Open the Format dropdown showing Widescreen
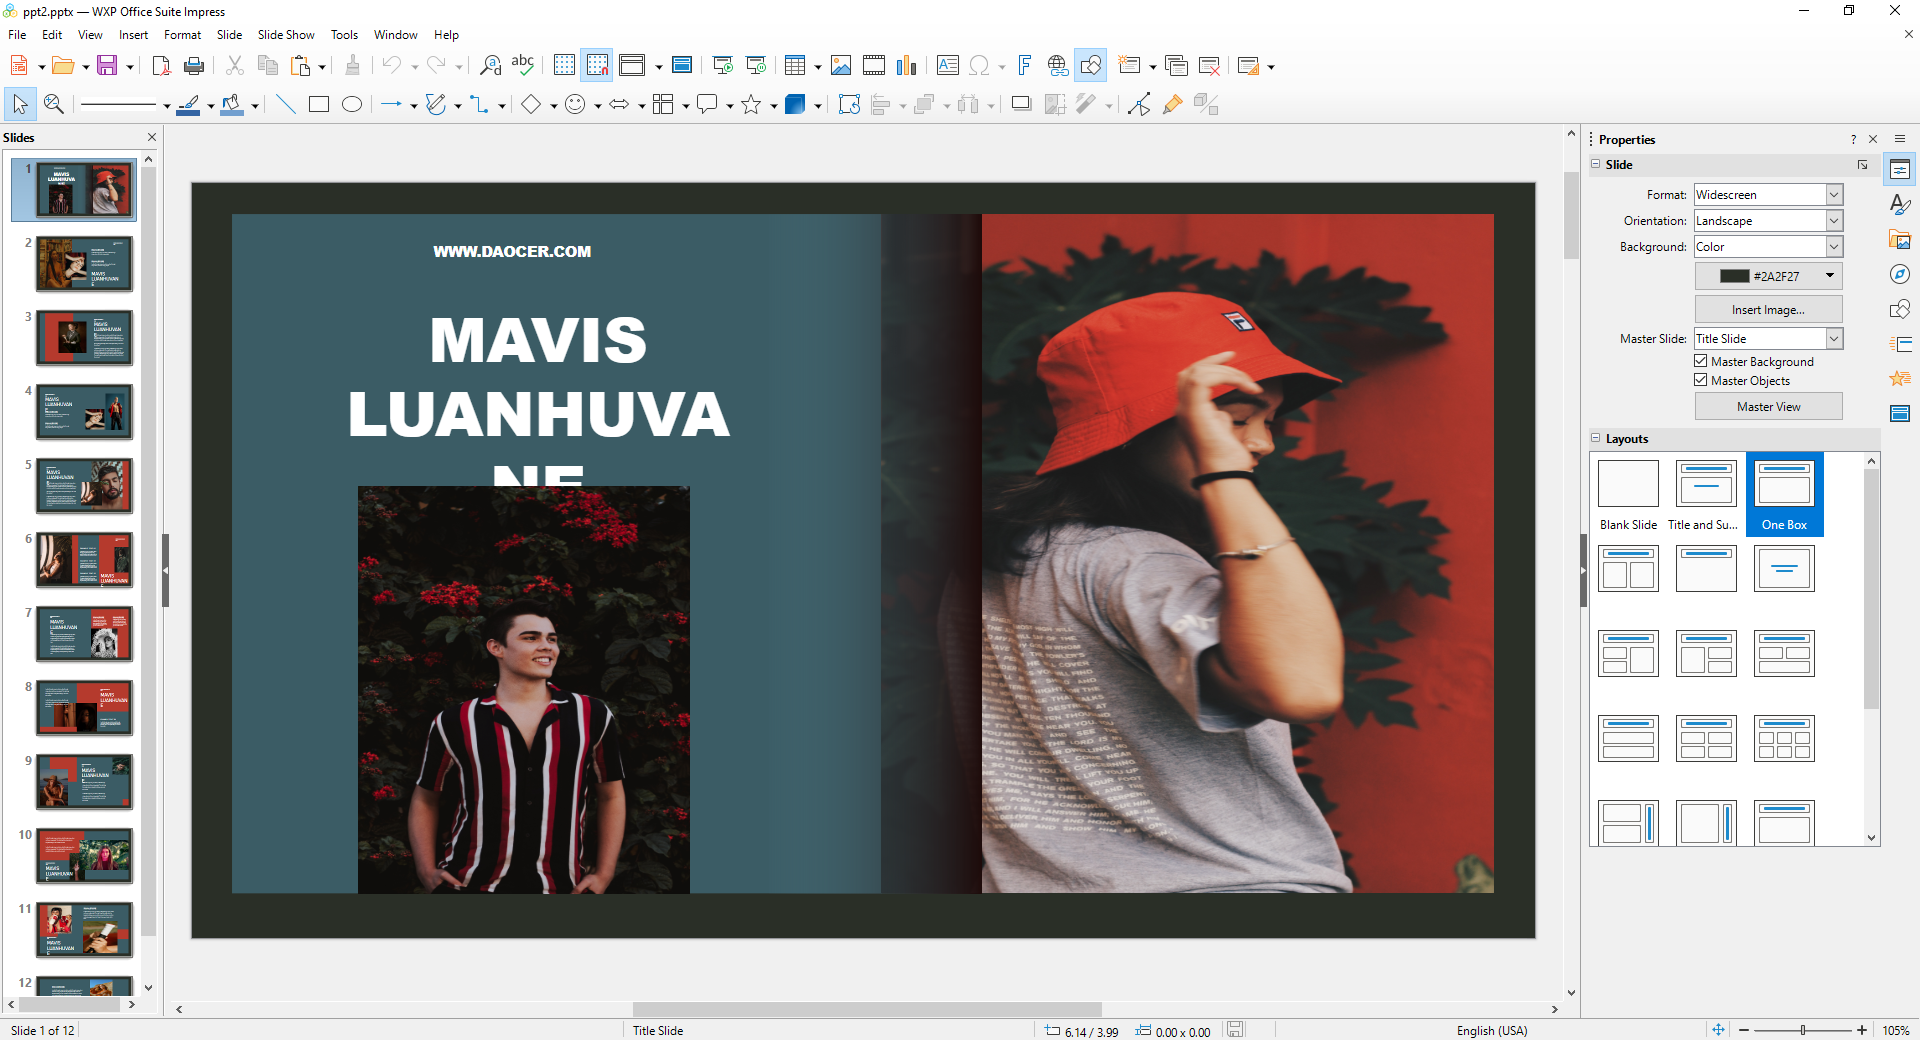Image resolution: width=1920 pixels, height=1040 pixels. point(1768,194)
